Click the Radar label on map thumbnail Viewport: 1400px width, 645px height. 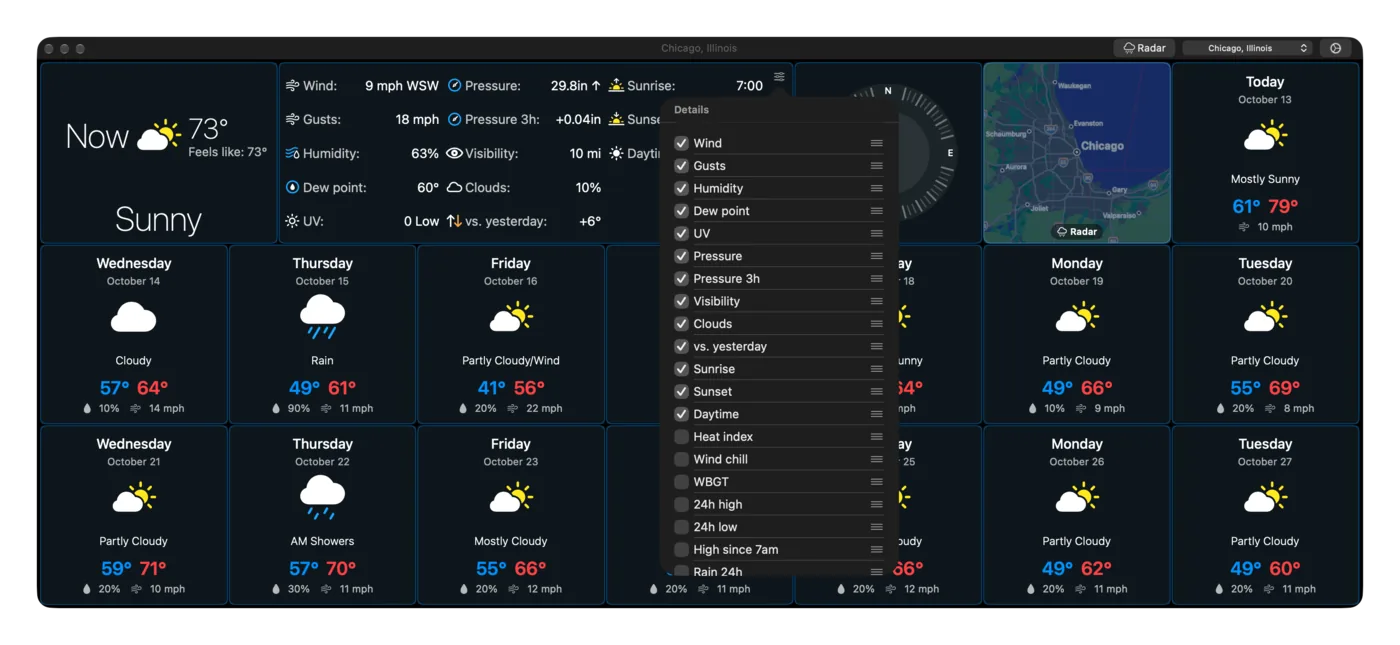(1077, 231)
